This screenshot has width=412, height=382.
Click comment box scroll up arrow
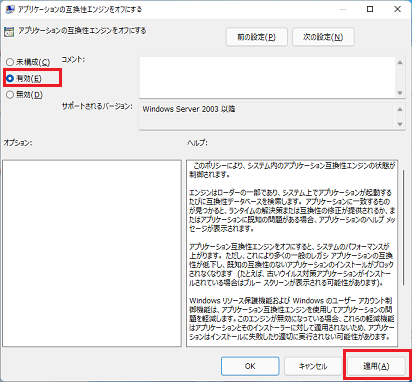[400, 62]
